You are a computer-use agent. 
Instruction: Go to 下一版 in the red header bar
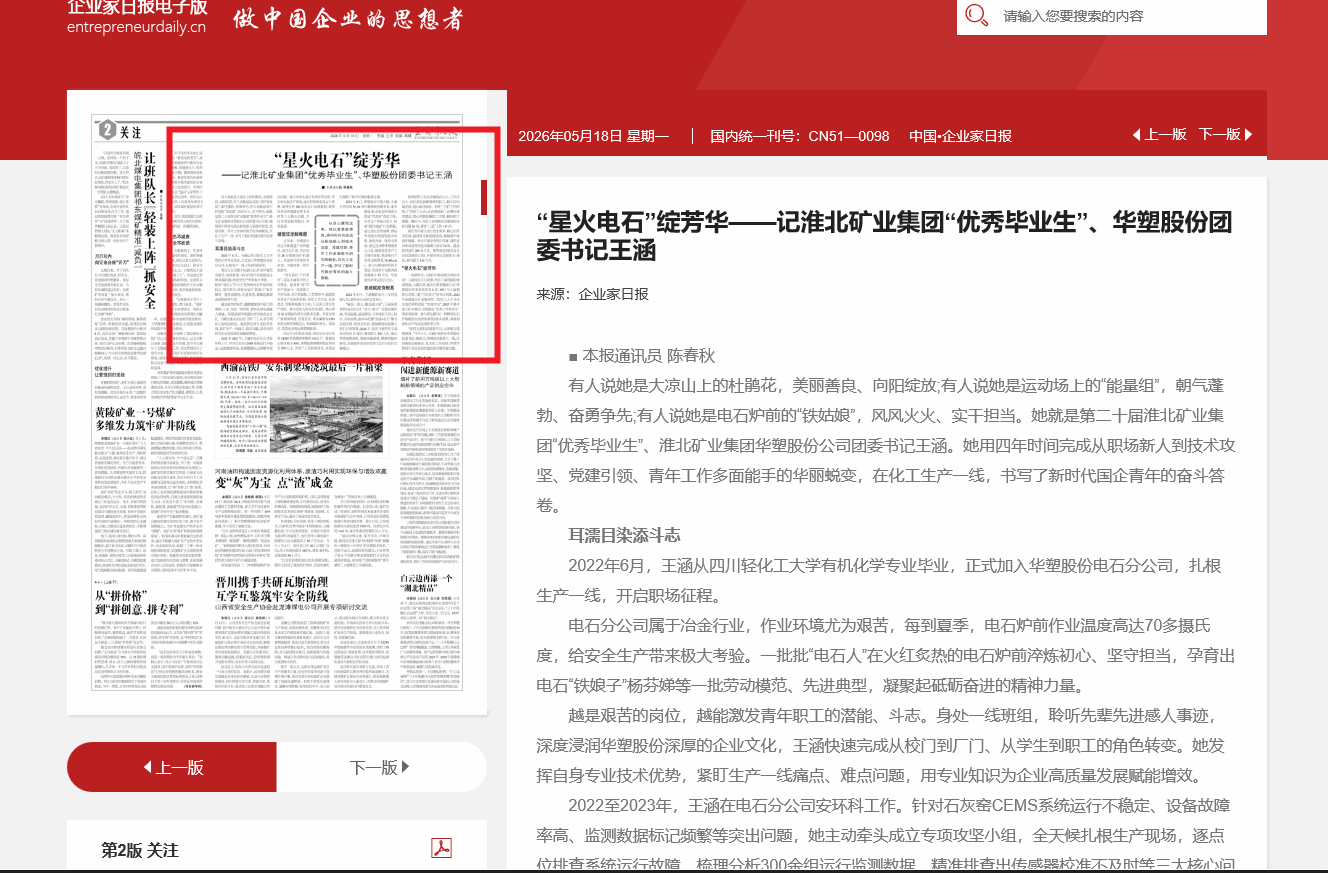[1226, 135]
